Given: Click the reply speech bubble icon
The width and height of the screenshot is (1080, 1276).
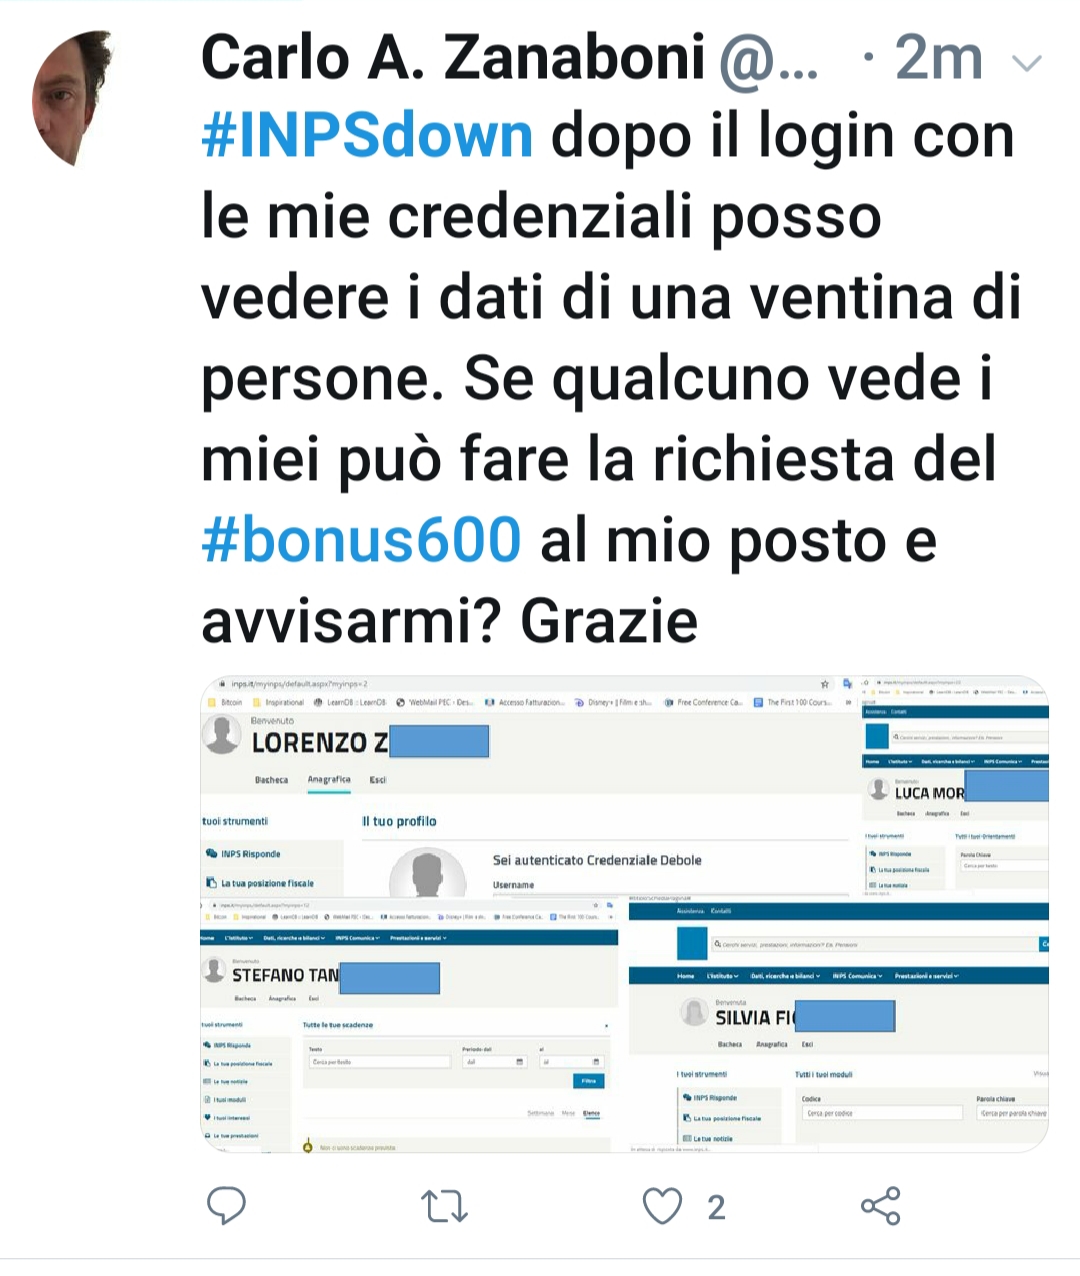Looking at the screenshot, I should coord(226,1206).
